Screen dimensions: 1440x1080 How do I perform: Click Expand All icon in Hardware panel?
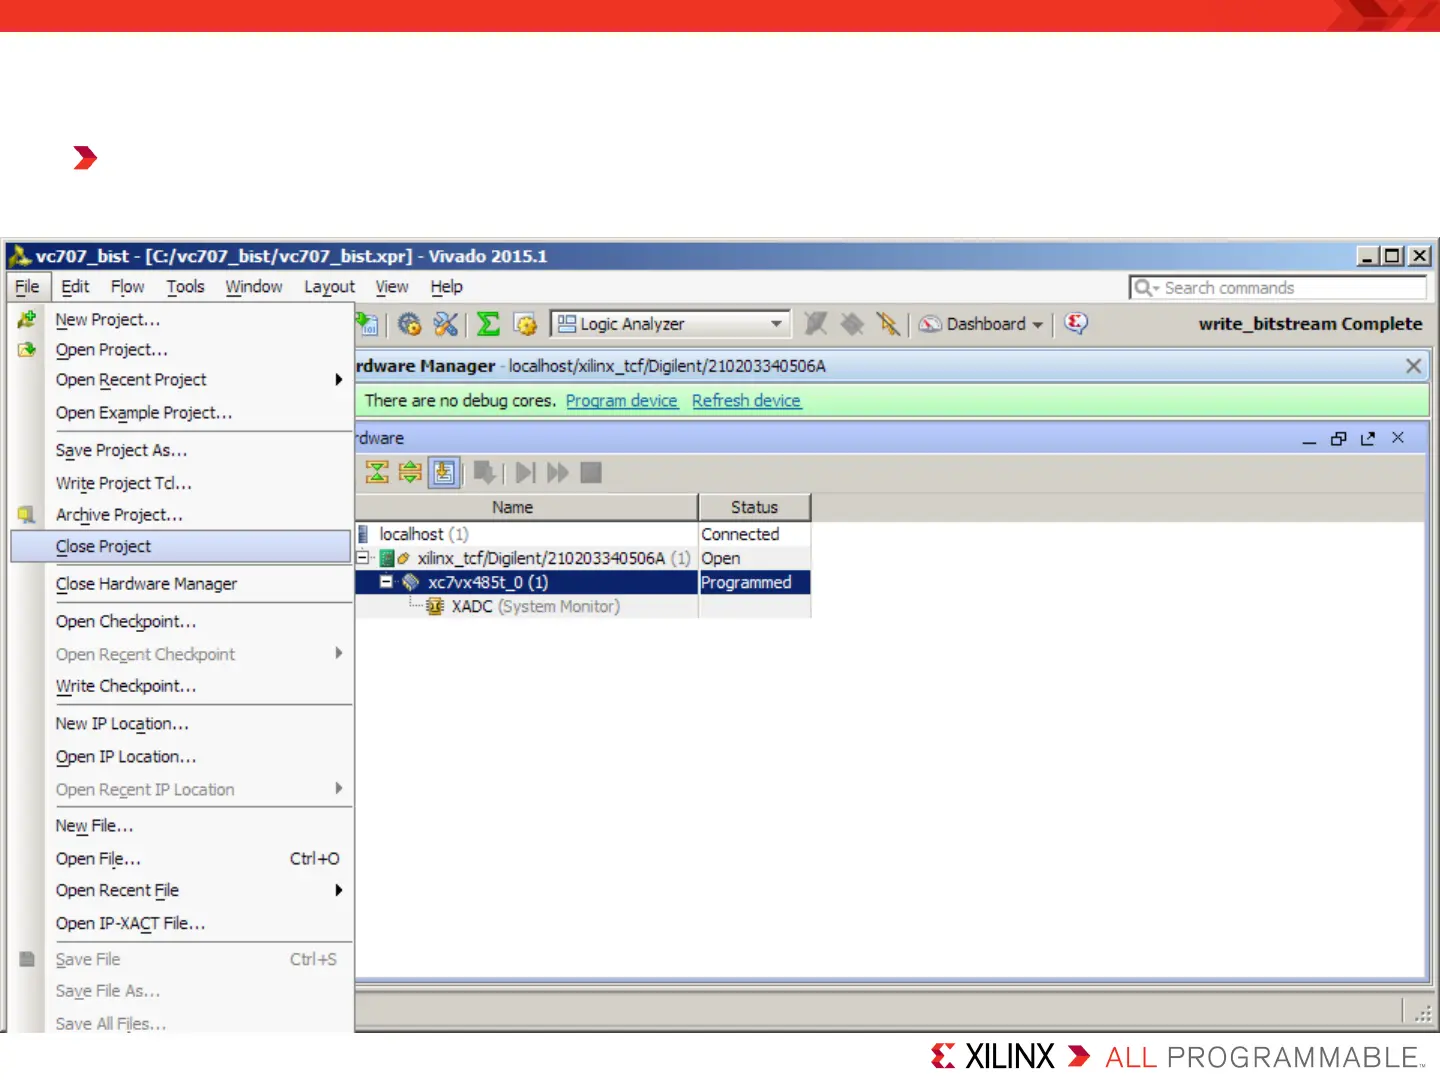tap(410, 472)
